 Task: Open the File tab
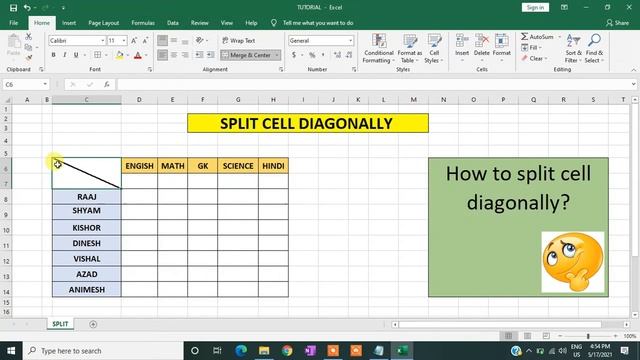[13, 23]
